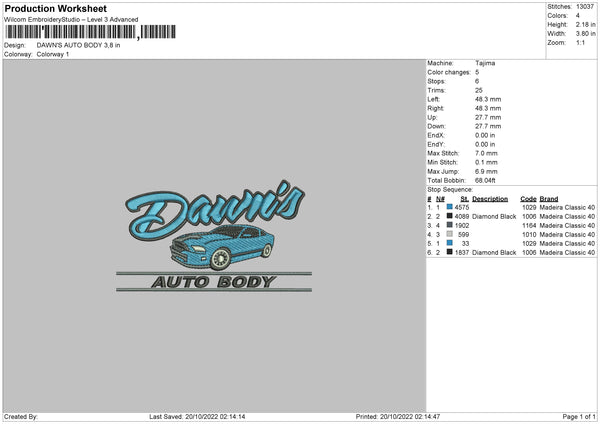Image resolution: width=600 pixels, height=424 pixels.
Task: Click the light gray swatch beside 599 stitches
Action: (450, 234)
